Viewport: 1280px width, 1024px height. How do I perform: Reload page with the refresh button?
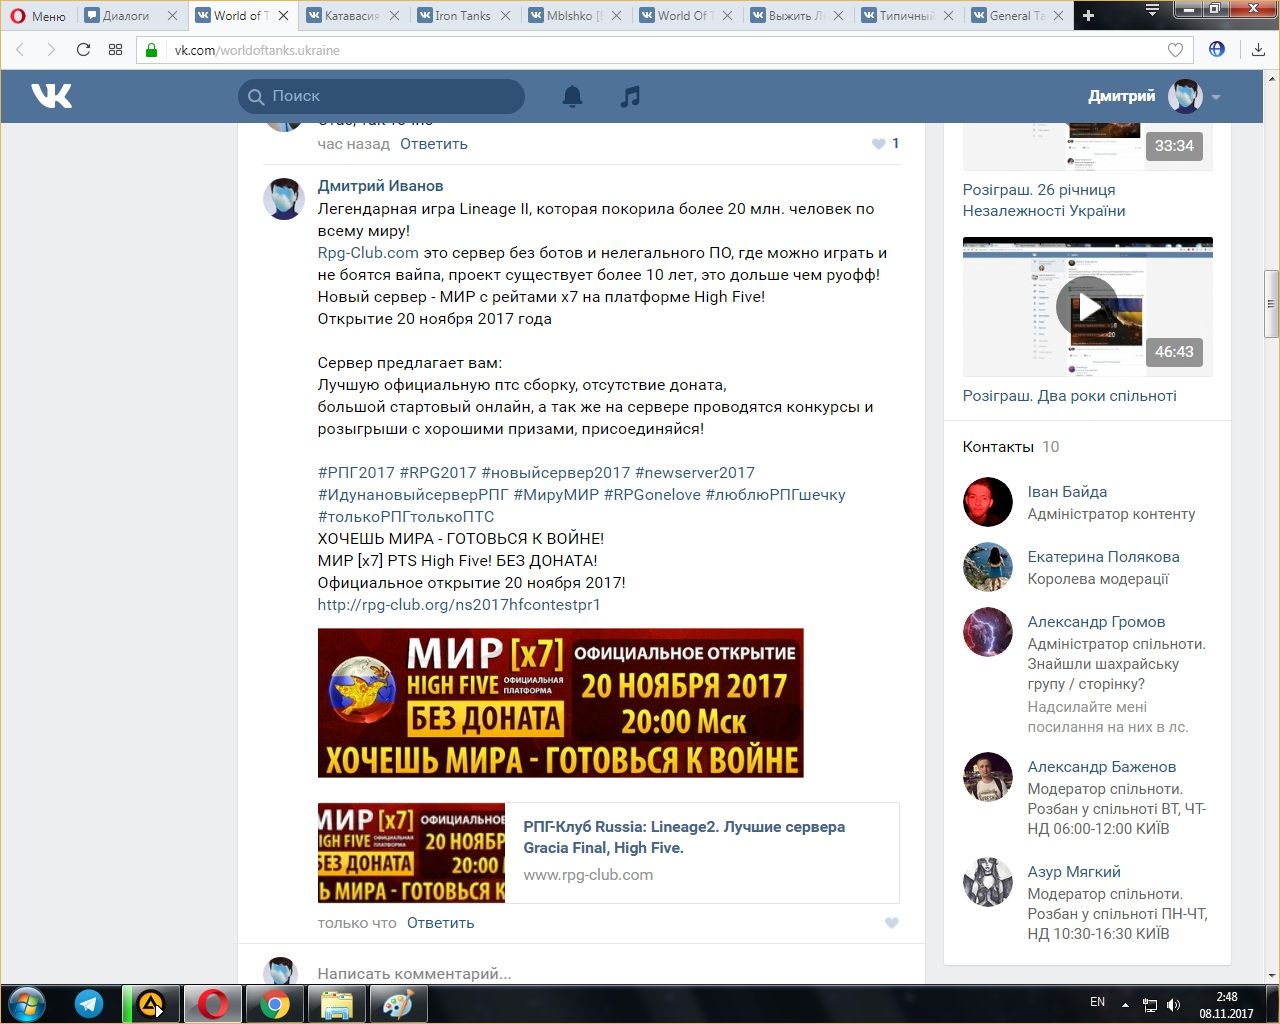click(x=83, y=49)
